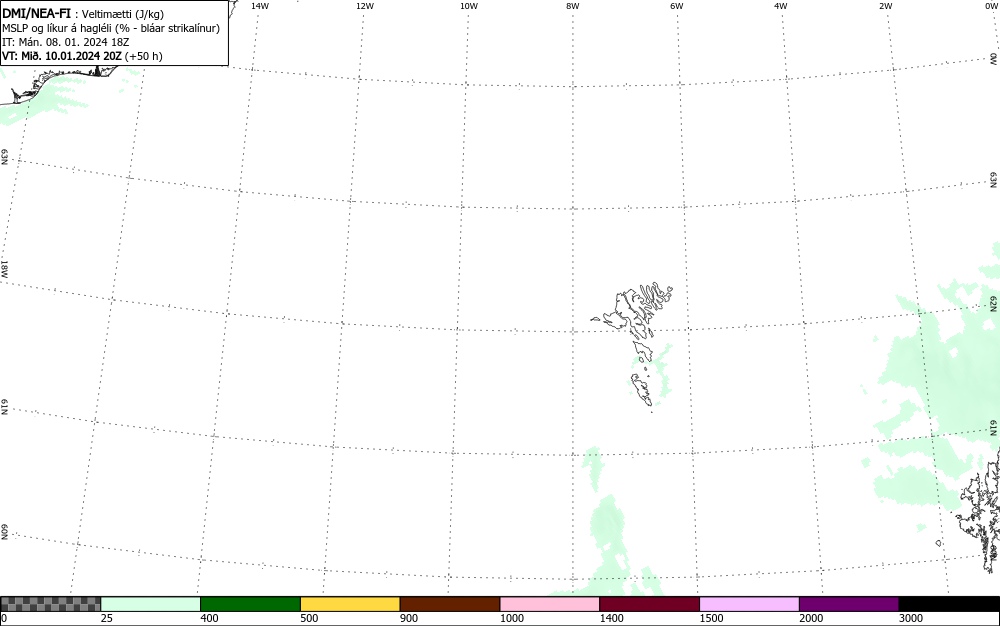Click the DMI/NEA-FI title text
This screenshot has height=626, width=1000.
click(36, 13)
